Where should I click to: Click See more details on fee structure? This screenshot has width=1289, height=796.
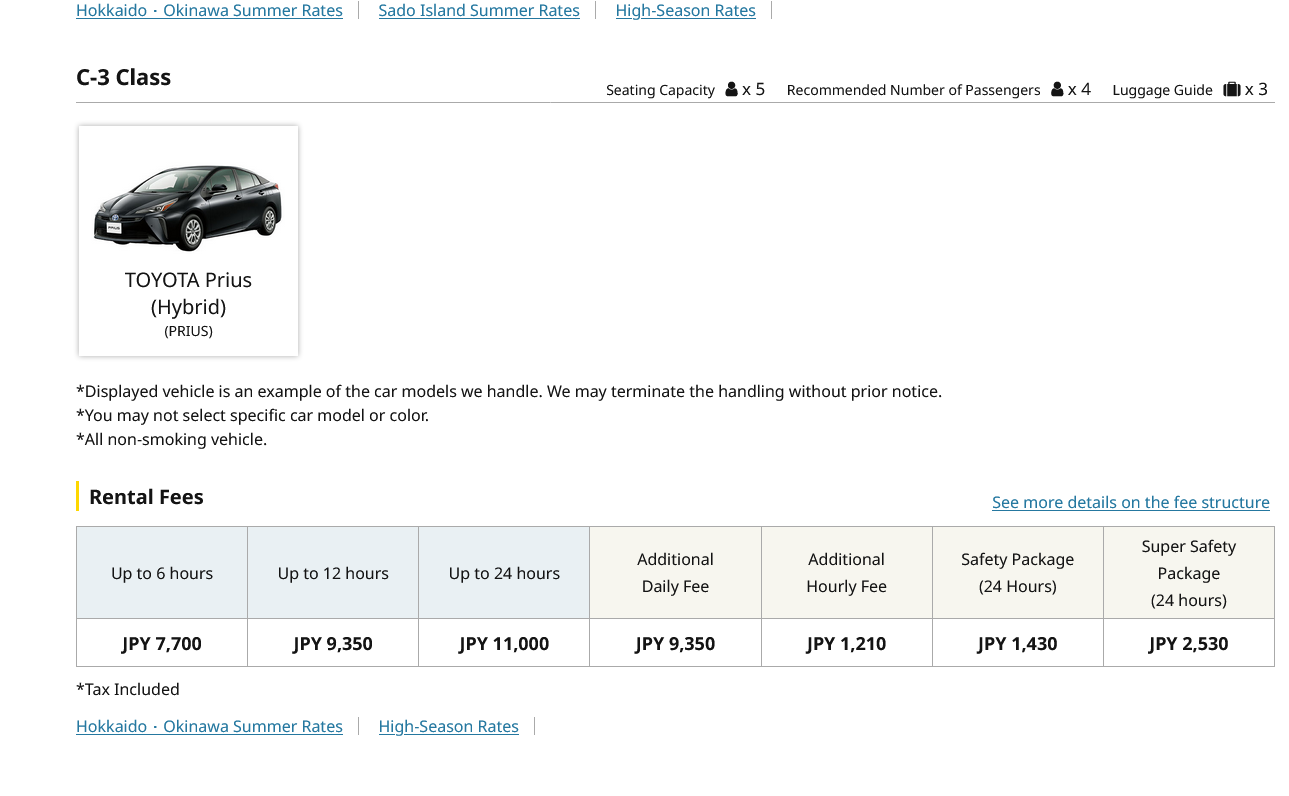[1130, 502]
